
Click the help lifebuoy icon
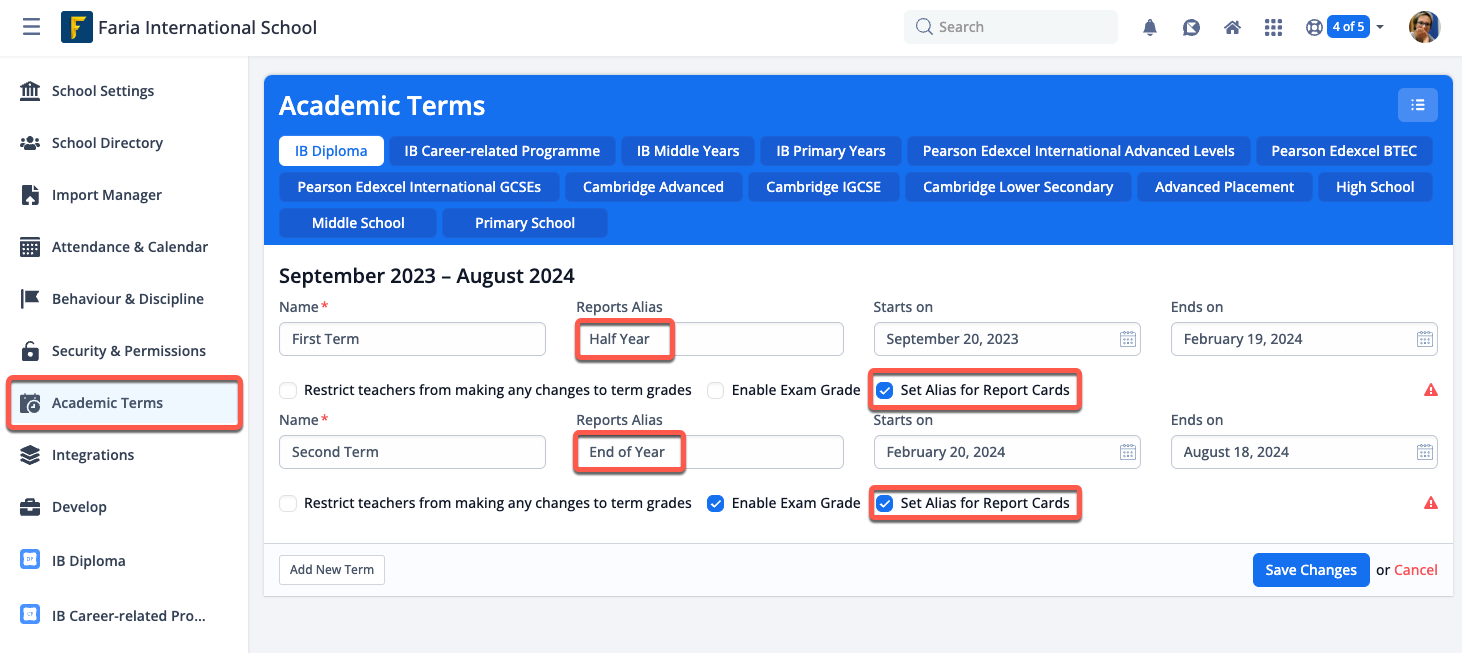click(x=1314, y=28)
